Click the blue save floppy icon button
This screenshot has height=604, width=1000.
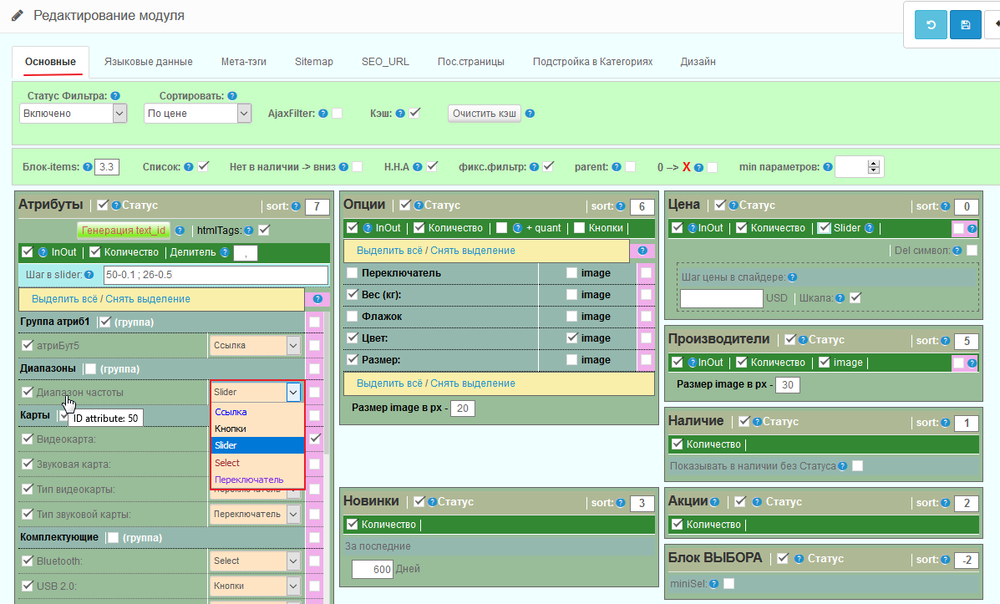(x=965, y=25)
